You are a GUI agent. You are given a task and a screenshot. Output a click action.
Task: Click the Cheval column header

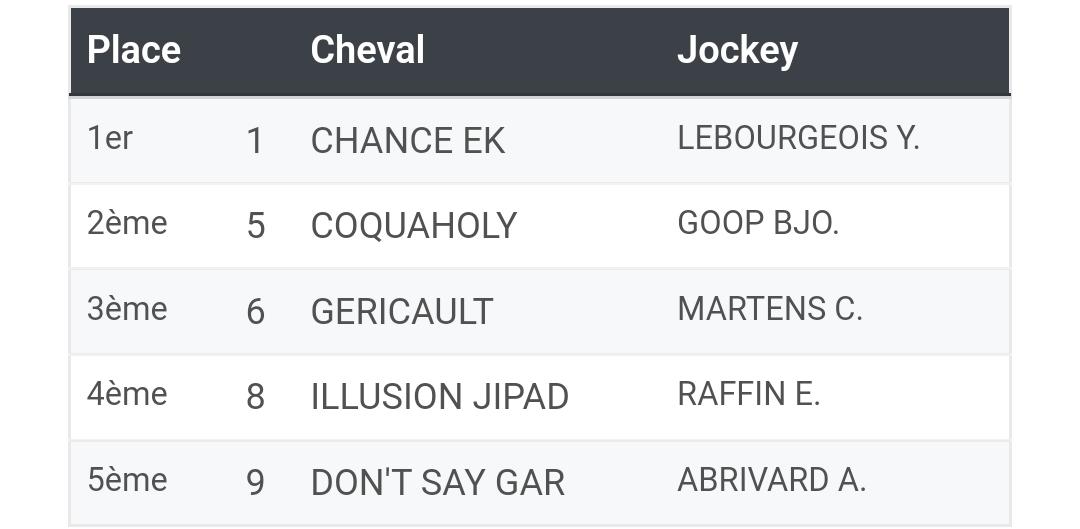pos(367,50)
